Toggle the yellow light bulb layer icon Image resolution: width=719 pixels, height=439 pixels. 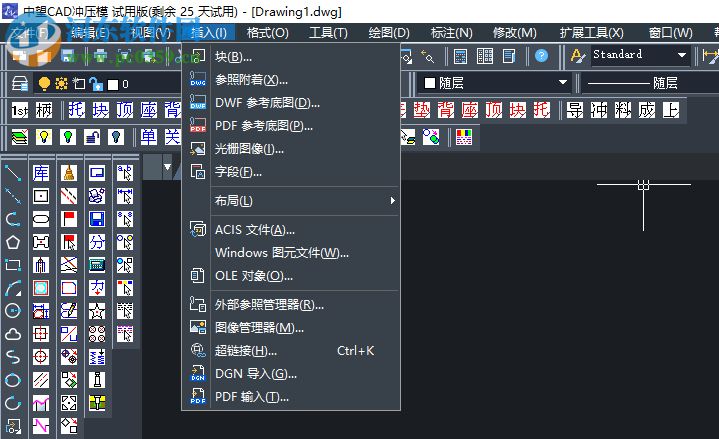point(44,137)
